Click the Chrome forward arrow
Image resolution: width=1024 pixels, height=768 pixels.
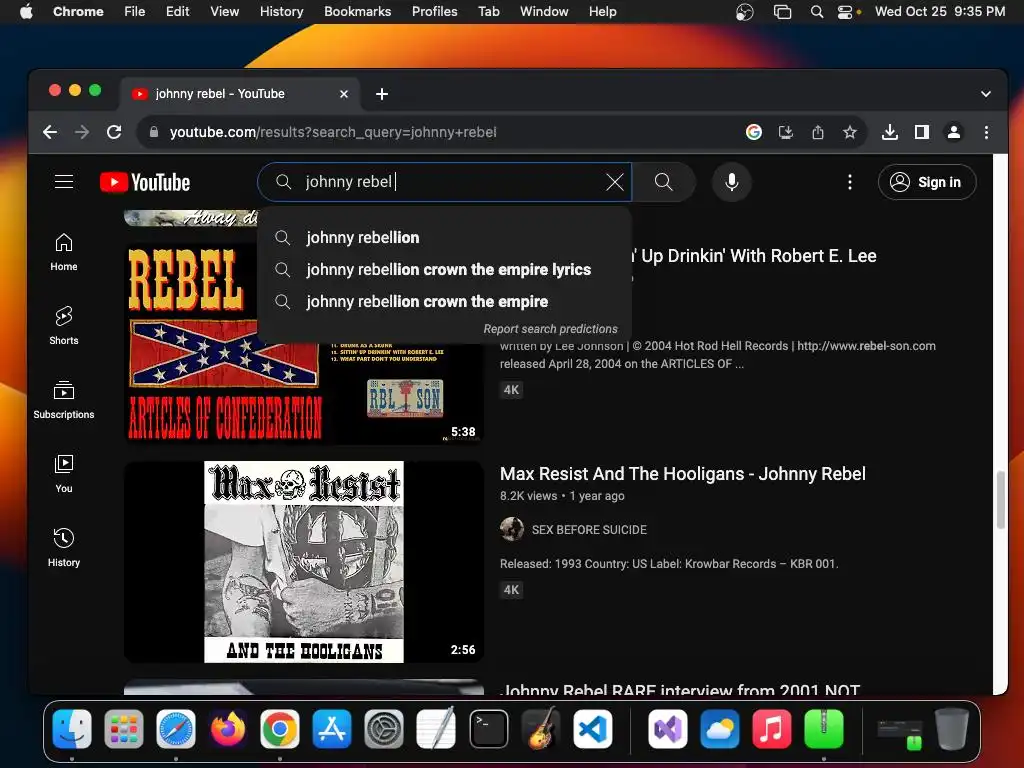pos(82,133)
